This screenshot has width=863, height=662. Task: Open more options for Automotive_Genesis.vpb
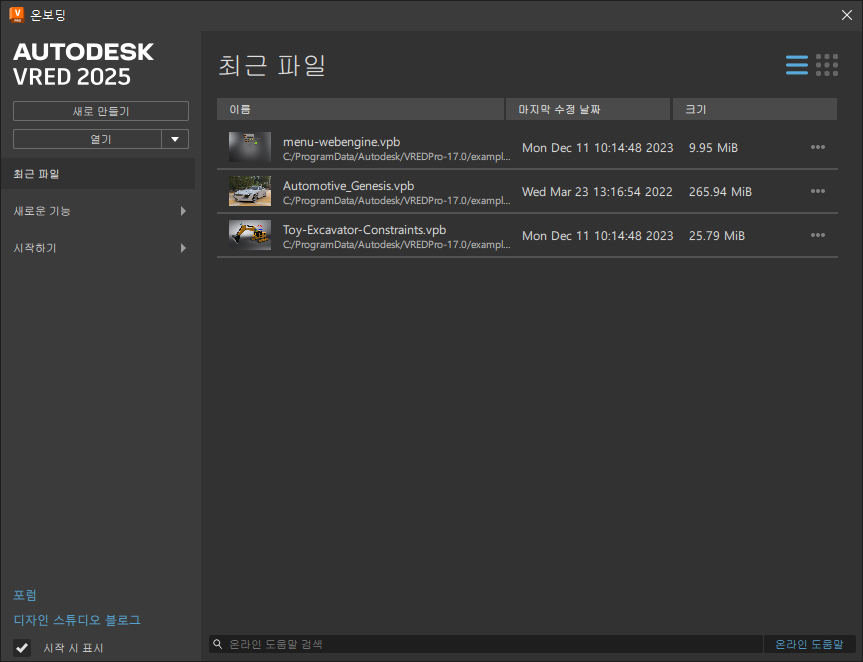817,191
